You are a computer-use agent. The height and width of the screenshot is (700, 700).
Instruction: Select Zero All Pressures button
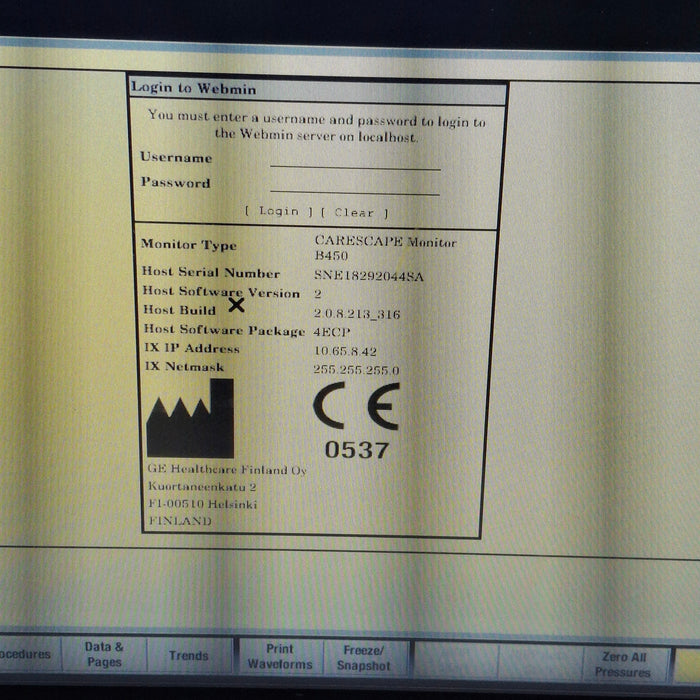tap(623, 665)
